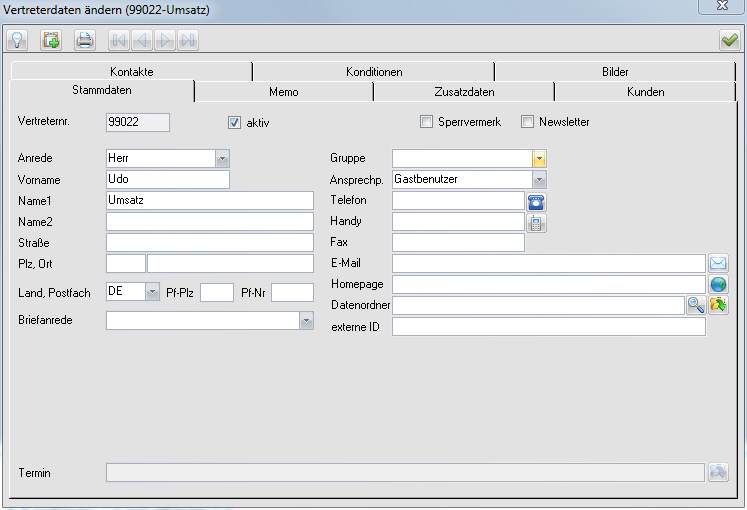Close the Vertreterdaten ändern window

coord(722,6)
